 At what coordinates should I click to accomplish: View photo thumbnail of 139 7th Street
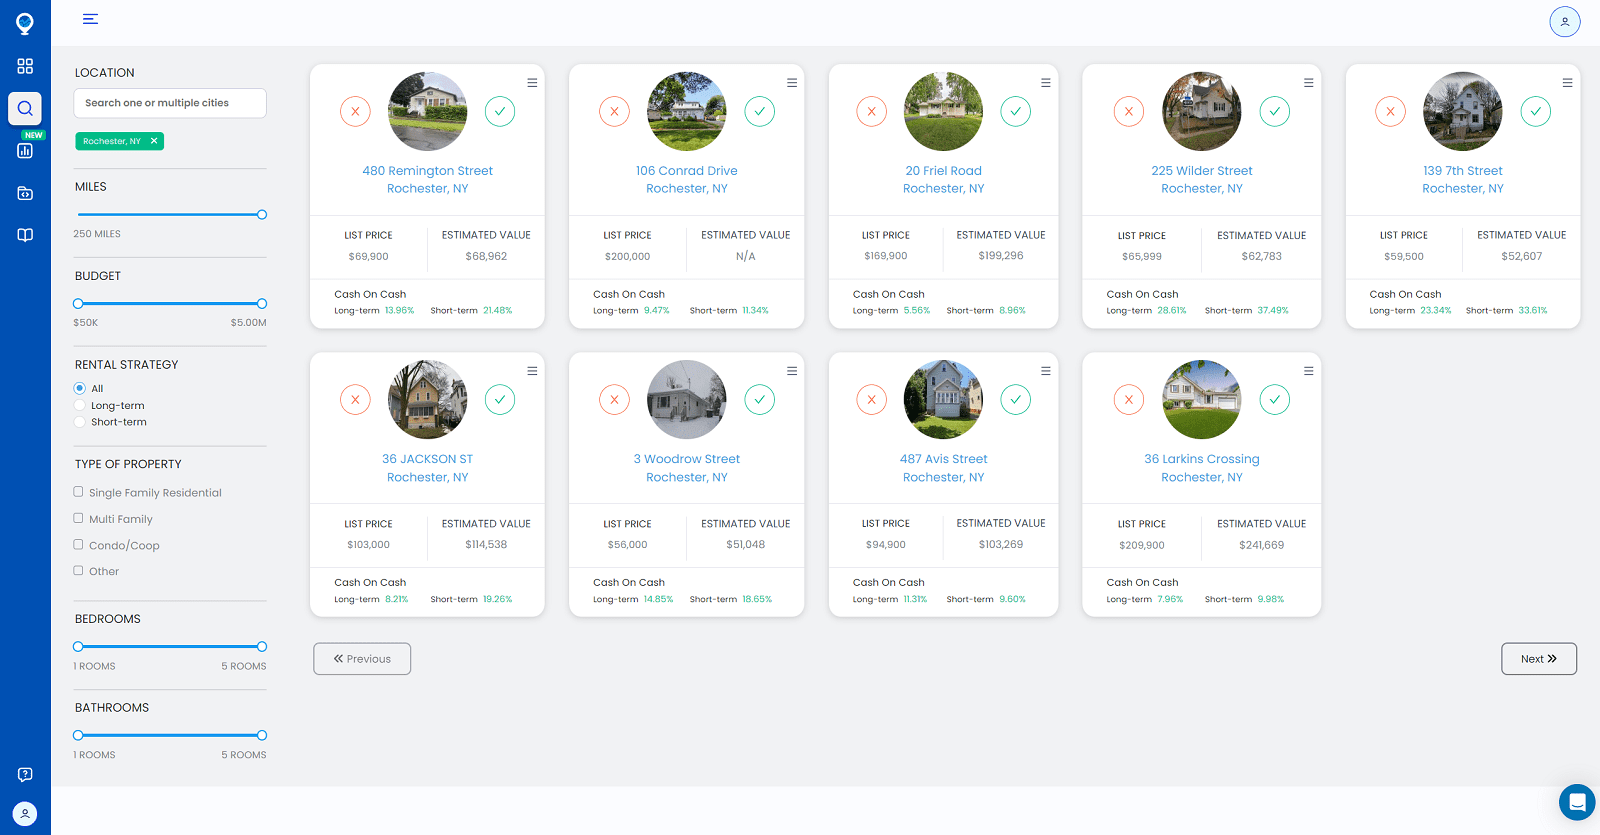tap(1463, 111)
